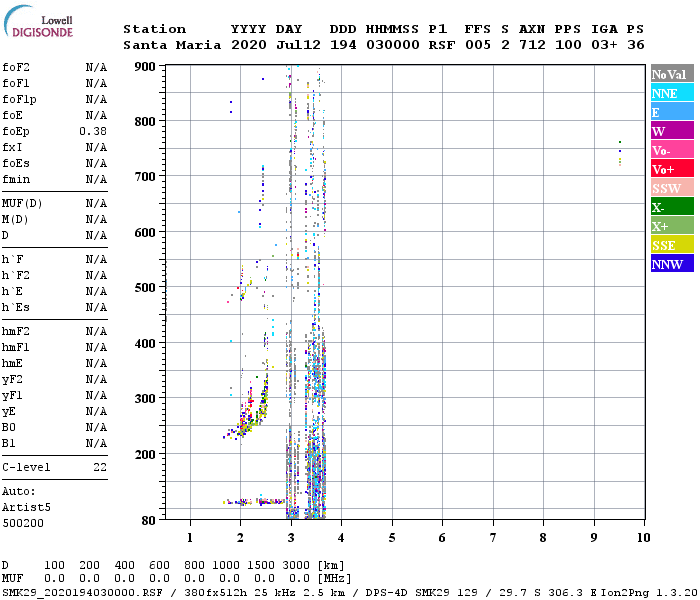This screenshot has width=700, height=600.
Task: Click the hmF2 parameter label
Action: click(16, 331)
